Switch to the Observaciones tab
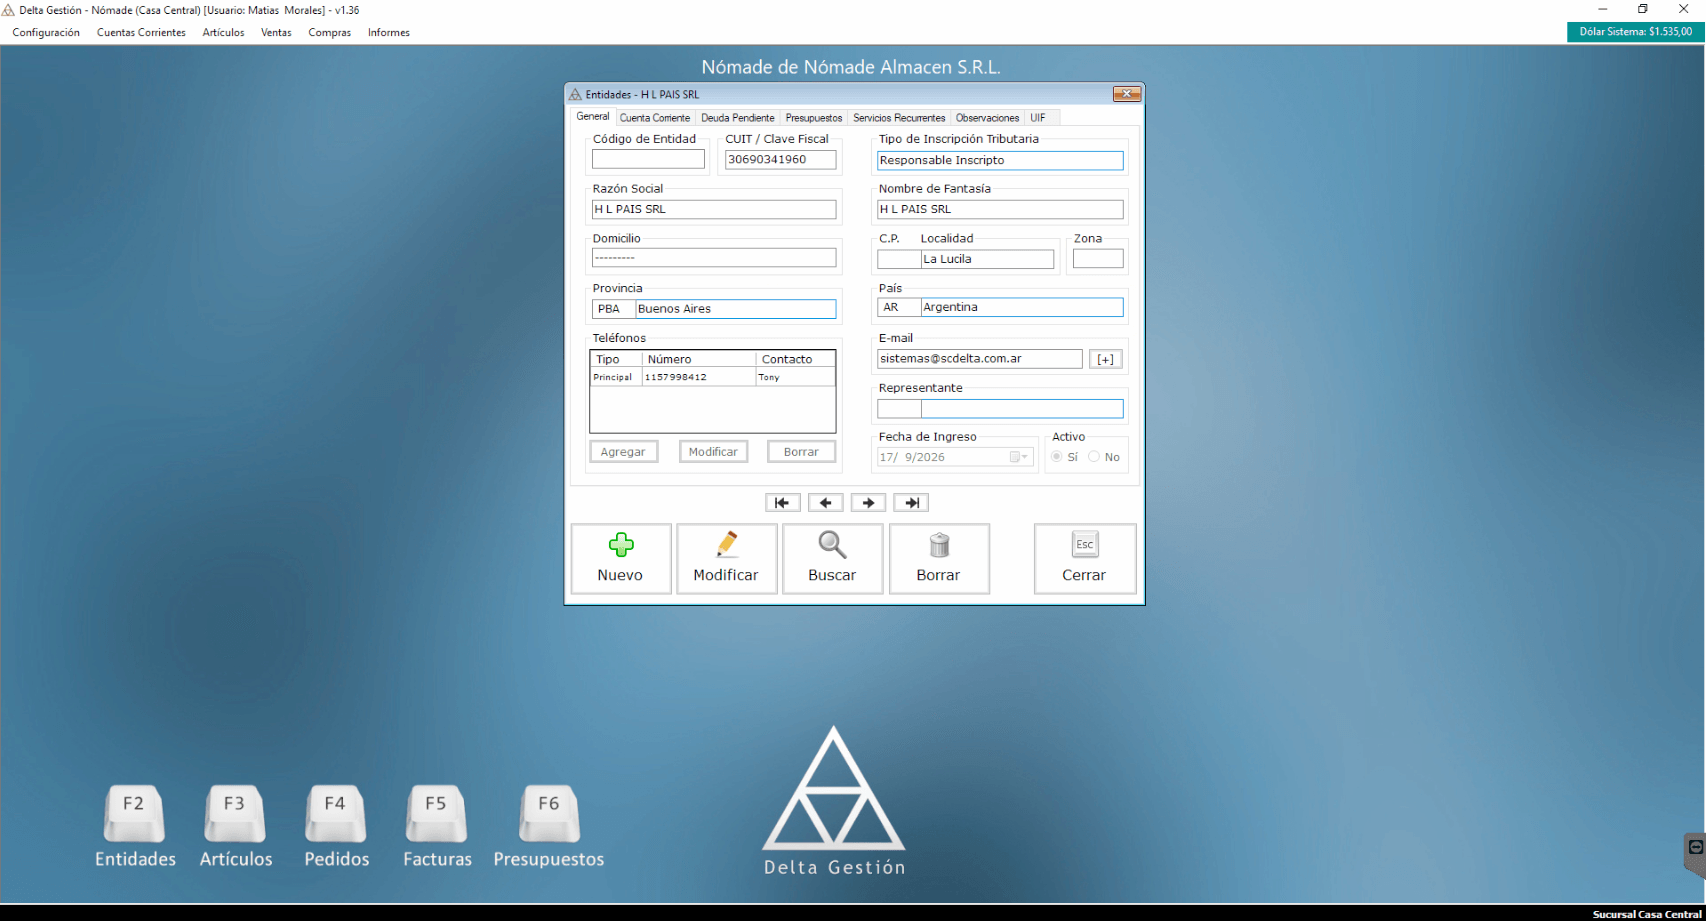The width and height of the screenshot is (1706, 921). pos(988,118)
